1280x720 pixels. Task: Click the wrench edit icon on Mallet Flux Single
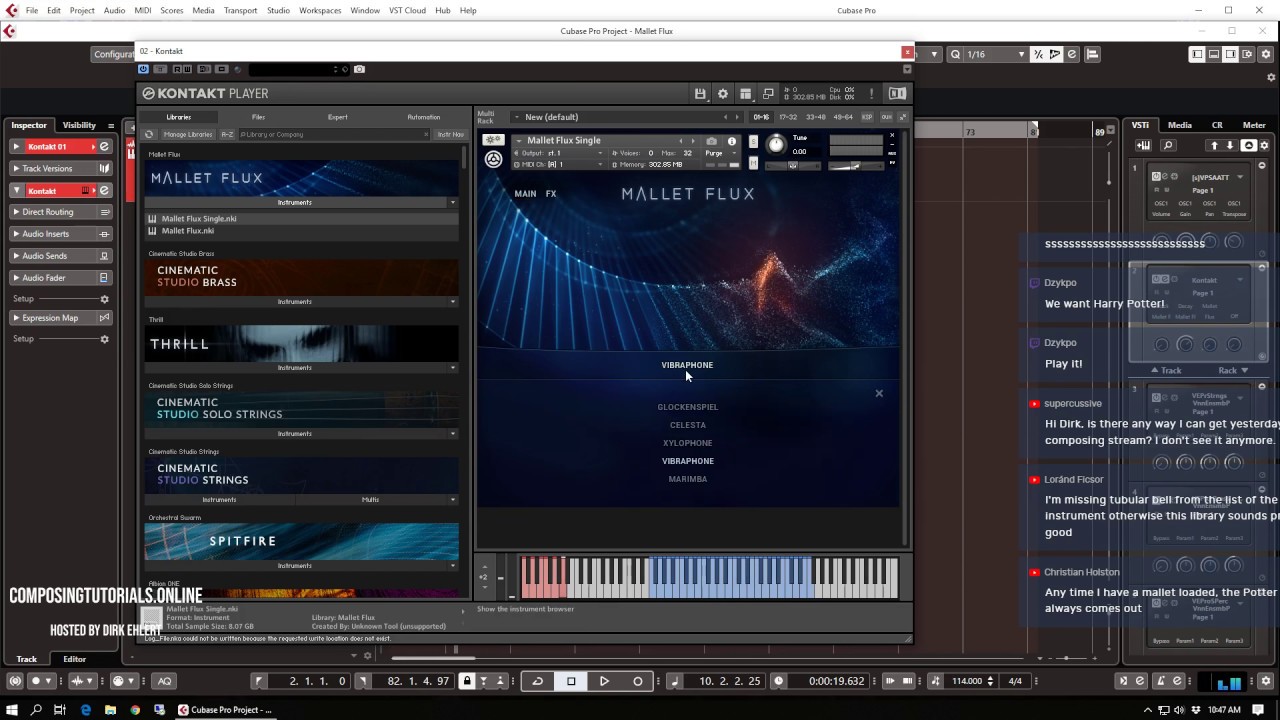pos(493,140)
